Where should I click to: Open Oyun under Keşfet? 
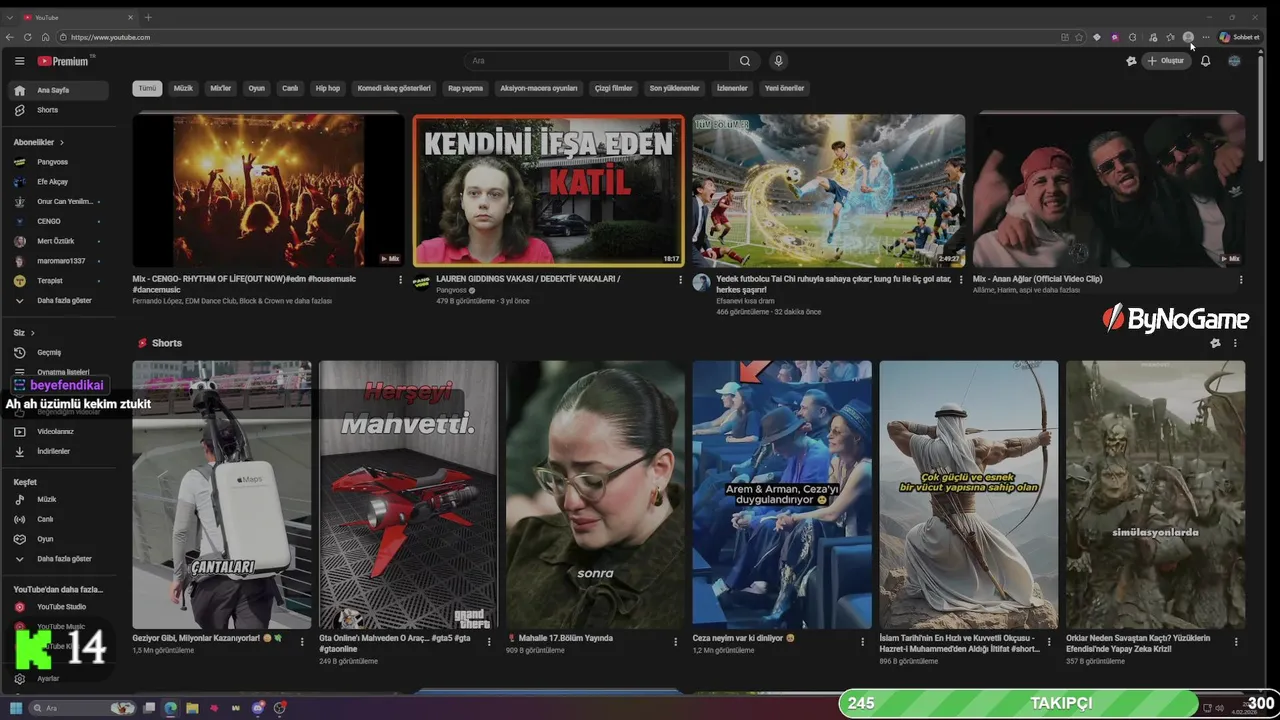(60, 539)
